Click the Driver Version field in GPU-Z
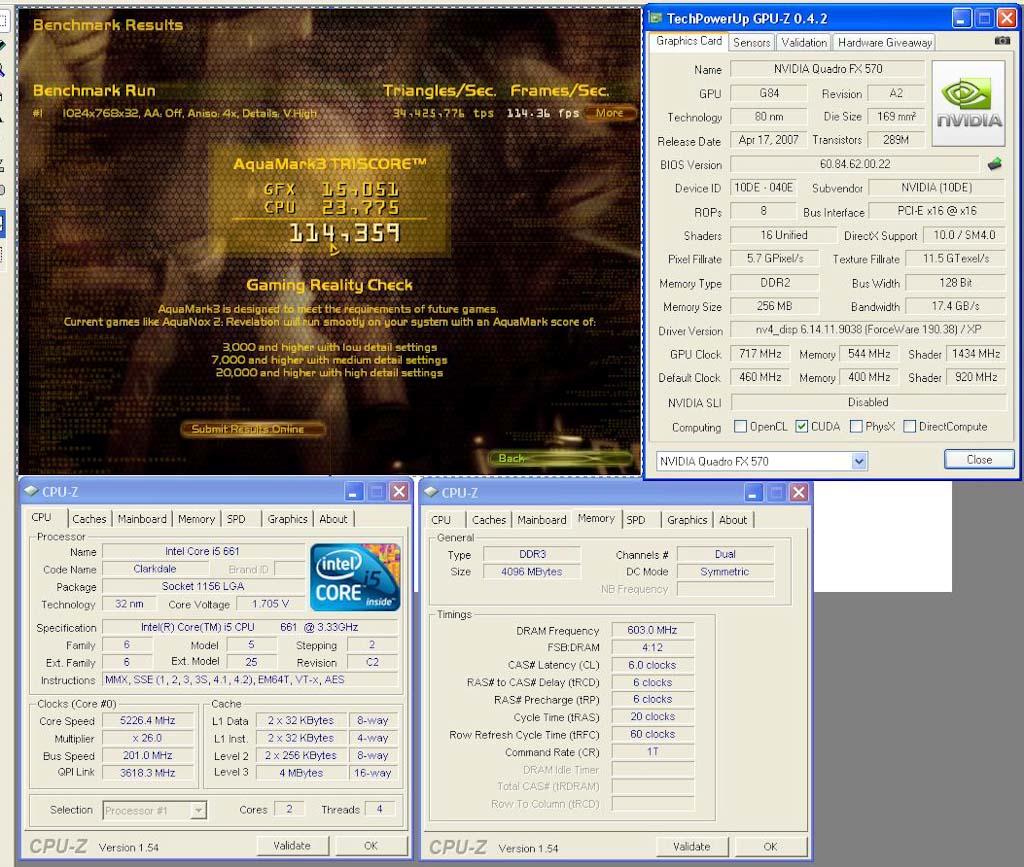Image resolution: width=1024 pixels, height=867 pixels. point(868,330)
